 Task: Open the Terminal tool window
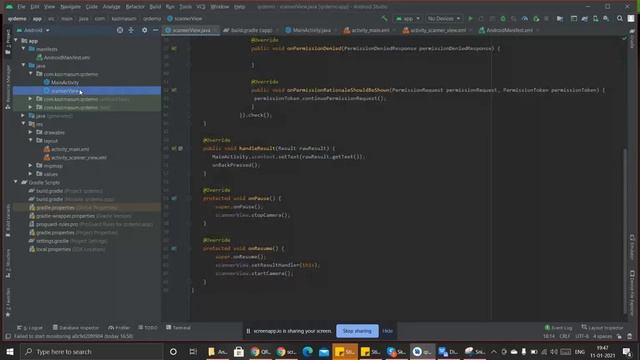(x=178, y=328)
